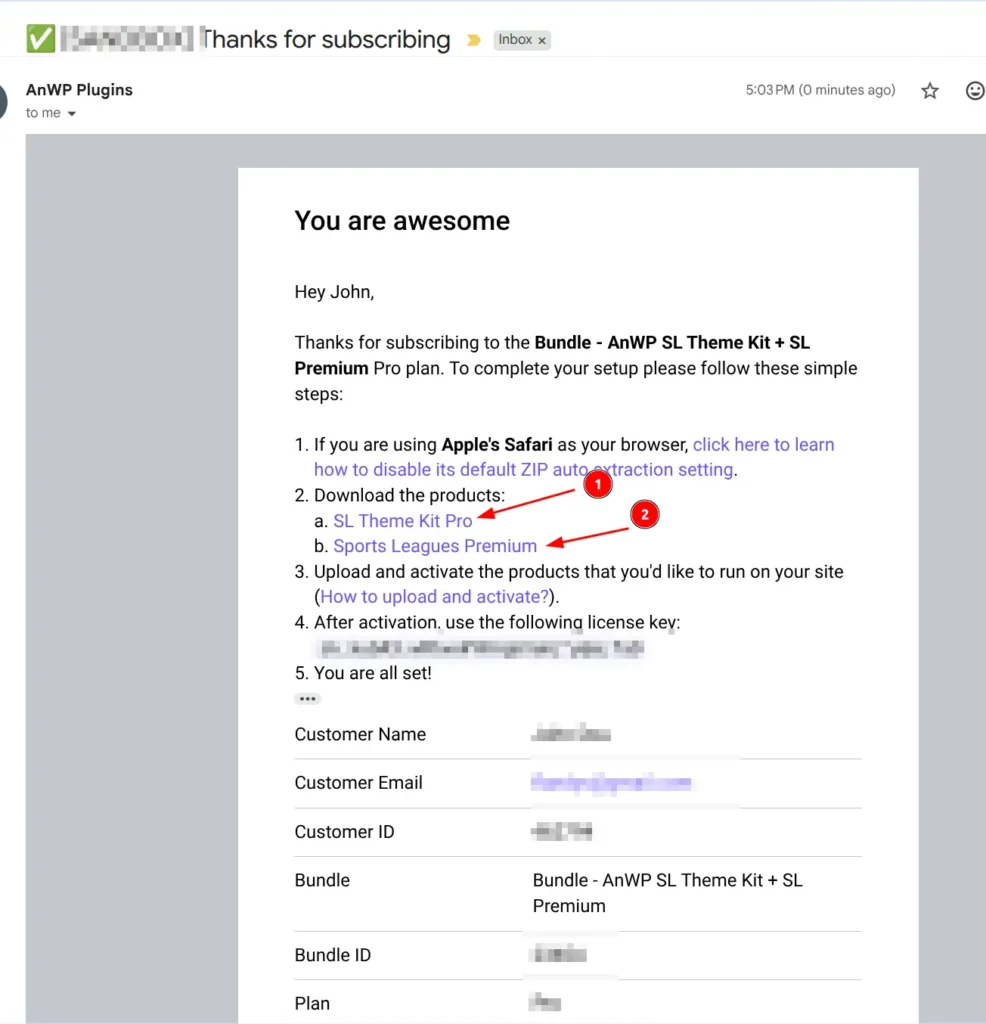Add emoji reaction to the email
986x1024 pixels.
click(x=975, y=91)
